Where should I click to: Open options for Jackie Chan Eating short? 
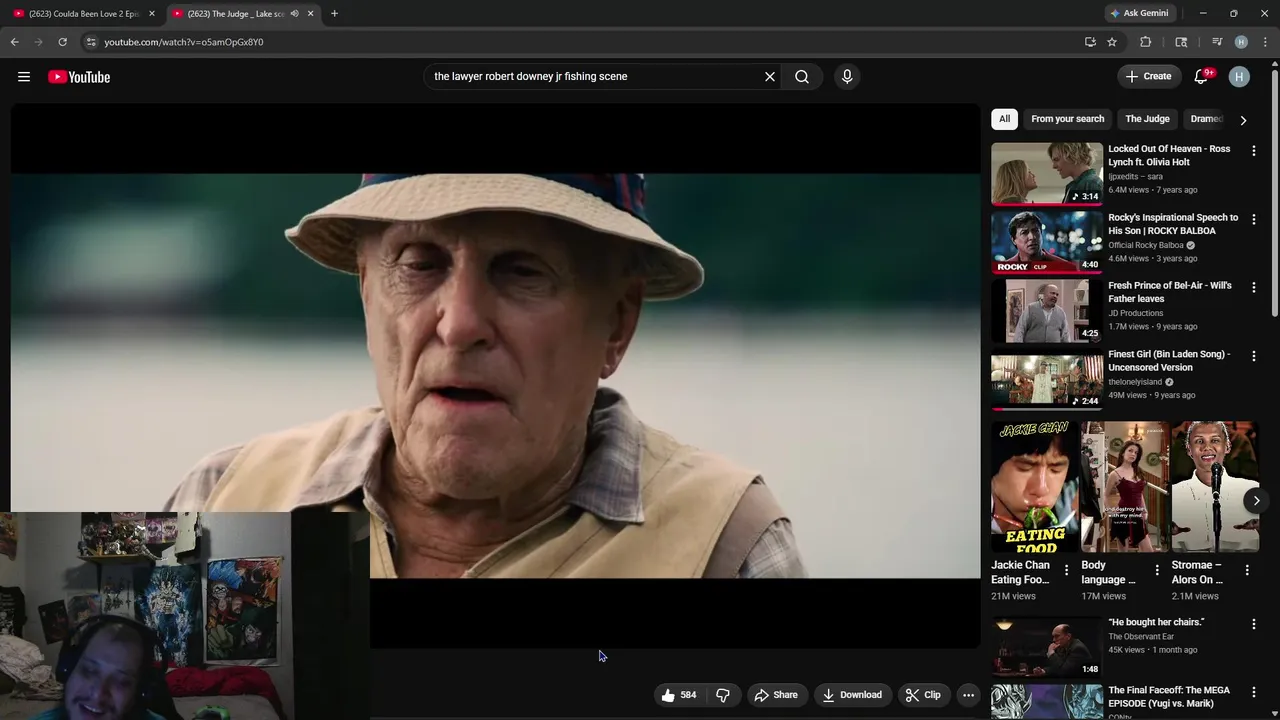1066,571
